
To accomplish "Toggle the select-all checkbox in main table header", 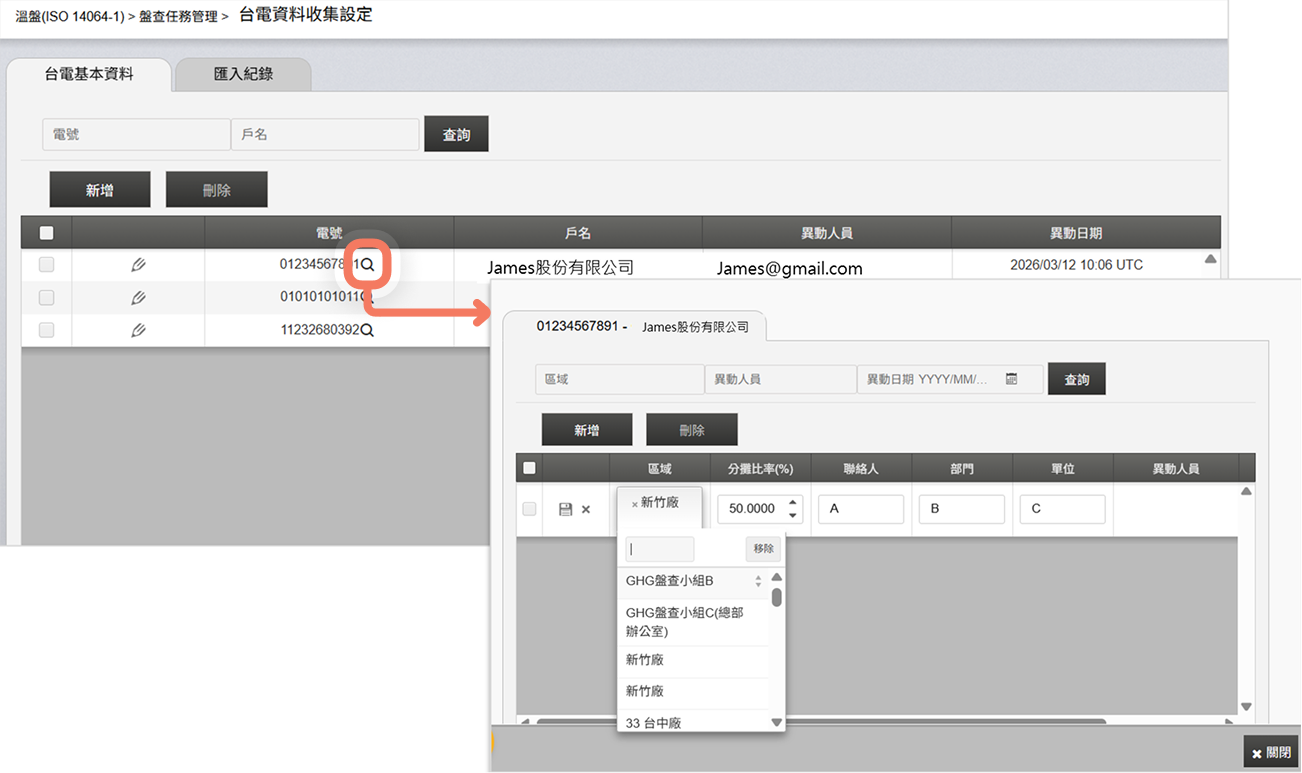I will [46, 233].
